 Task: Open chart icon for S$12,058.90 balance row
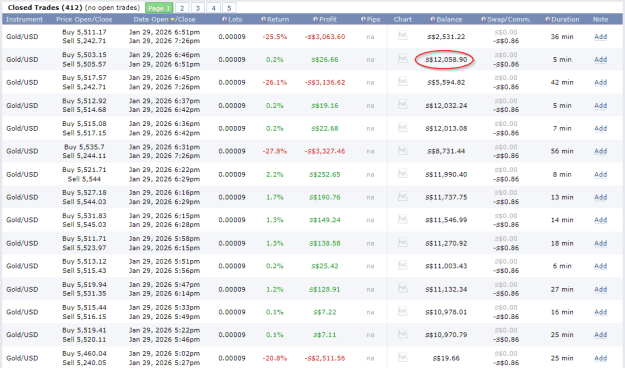click(x=403, y=59)
